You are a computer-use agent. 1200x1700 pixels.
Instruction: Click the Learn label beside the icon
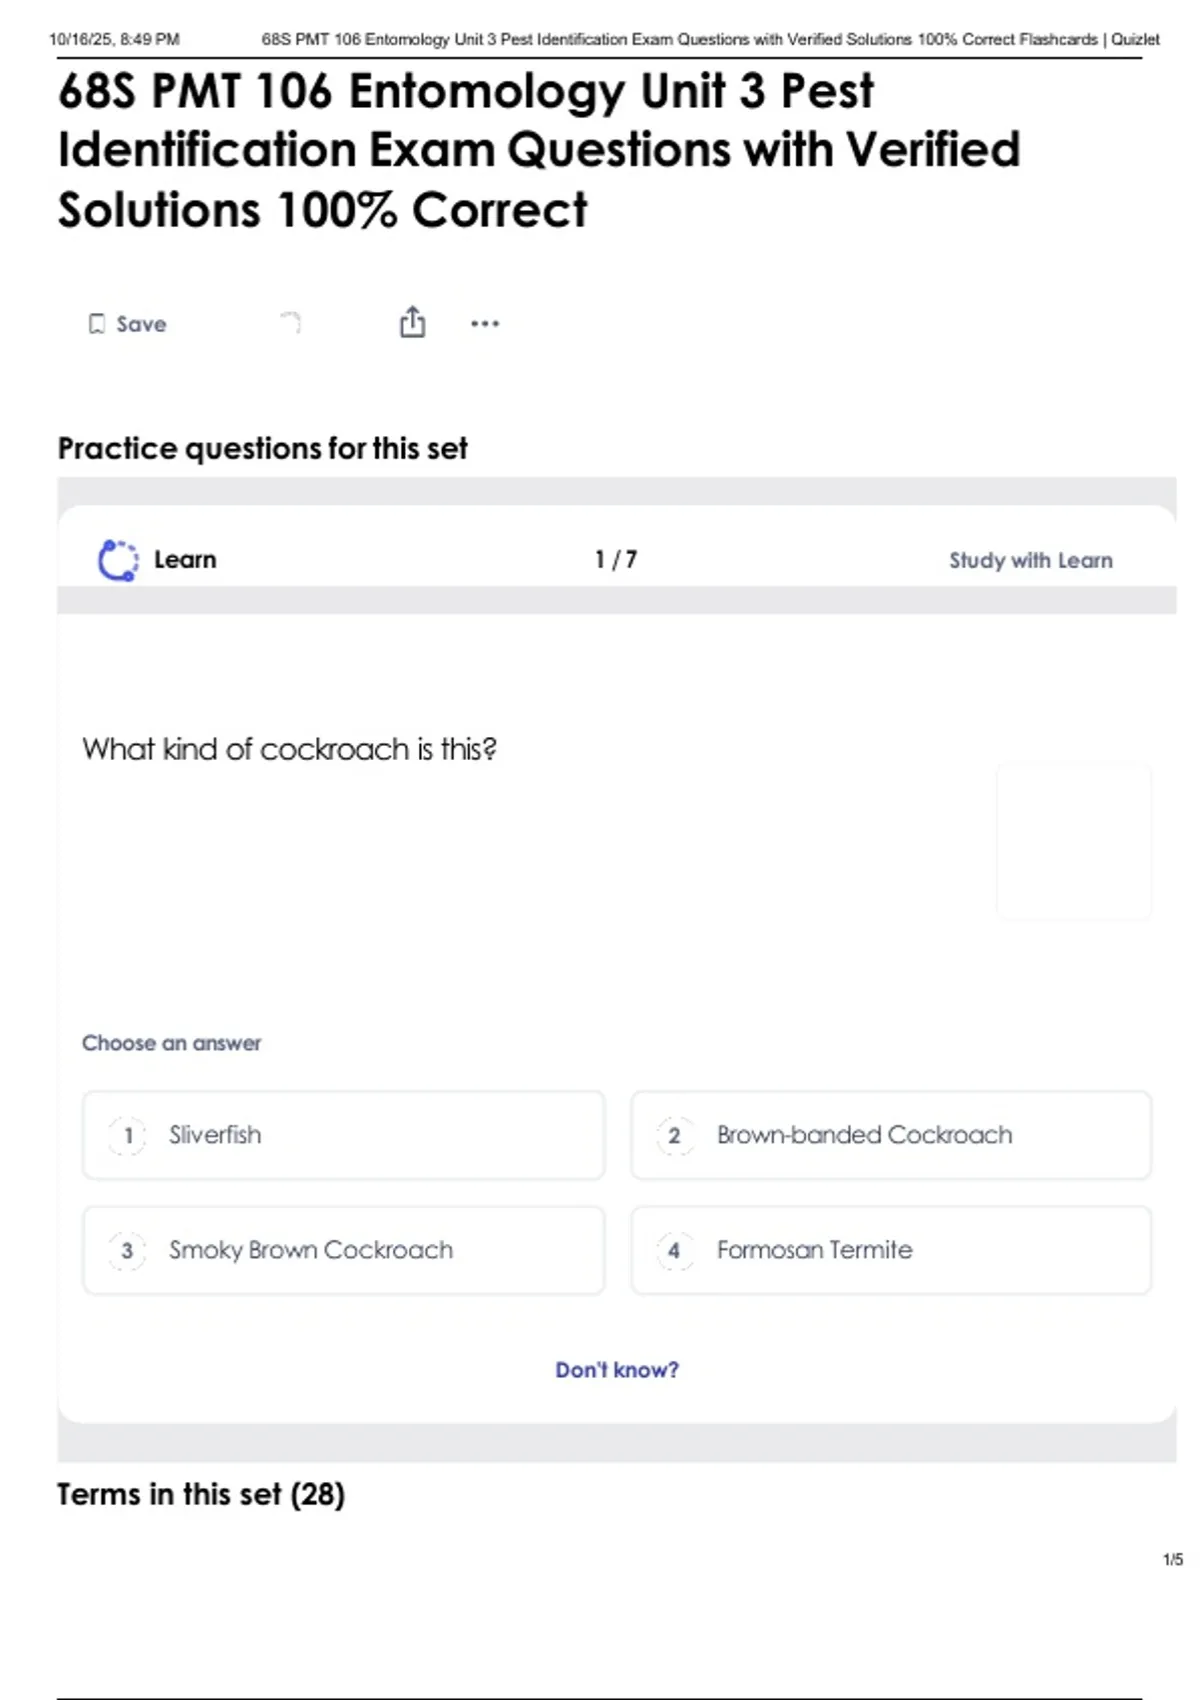[185, 560]
